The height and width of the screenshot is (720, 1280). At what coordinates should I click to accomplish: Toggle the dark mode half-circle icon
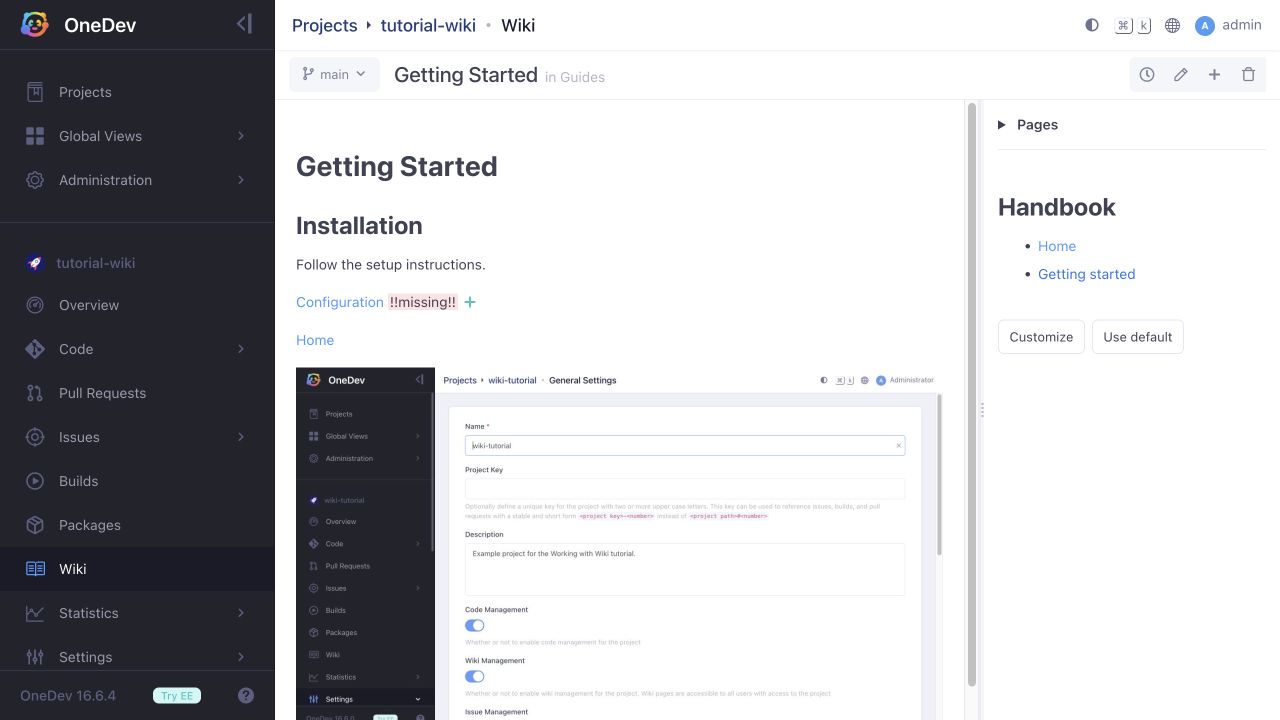pyautogui.click(x=1092, y=25)
